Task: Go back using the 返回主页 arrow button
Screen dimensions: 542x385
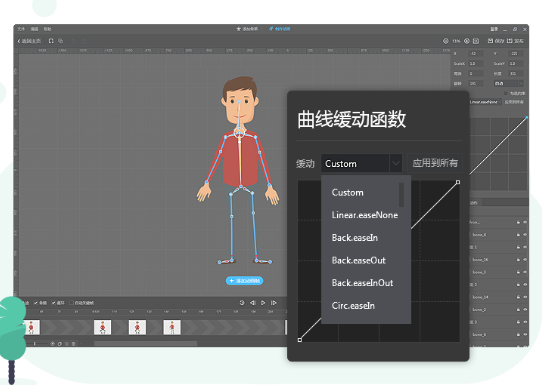Action: coord(29,41)
